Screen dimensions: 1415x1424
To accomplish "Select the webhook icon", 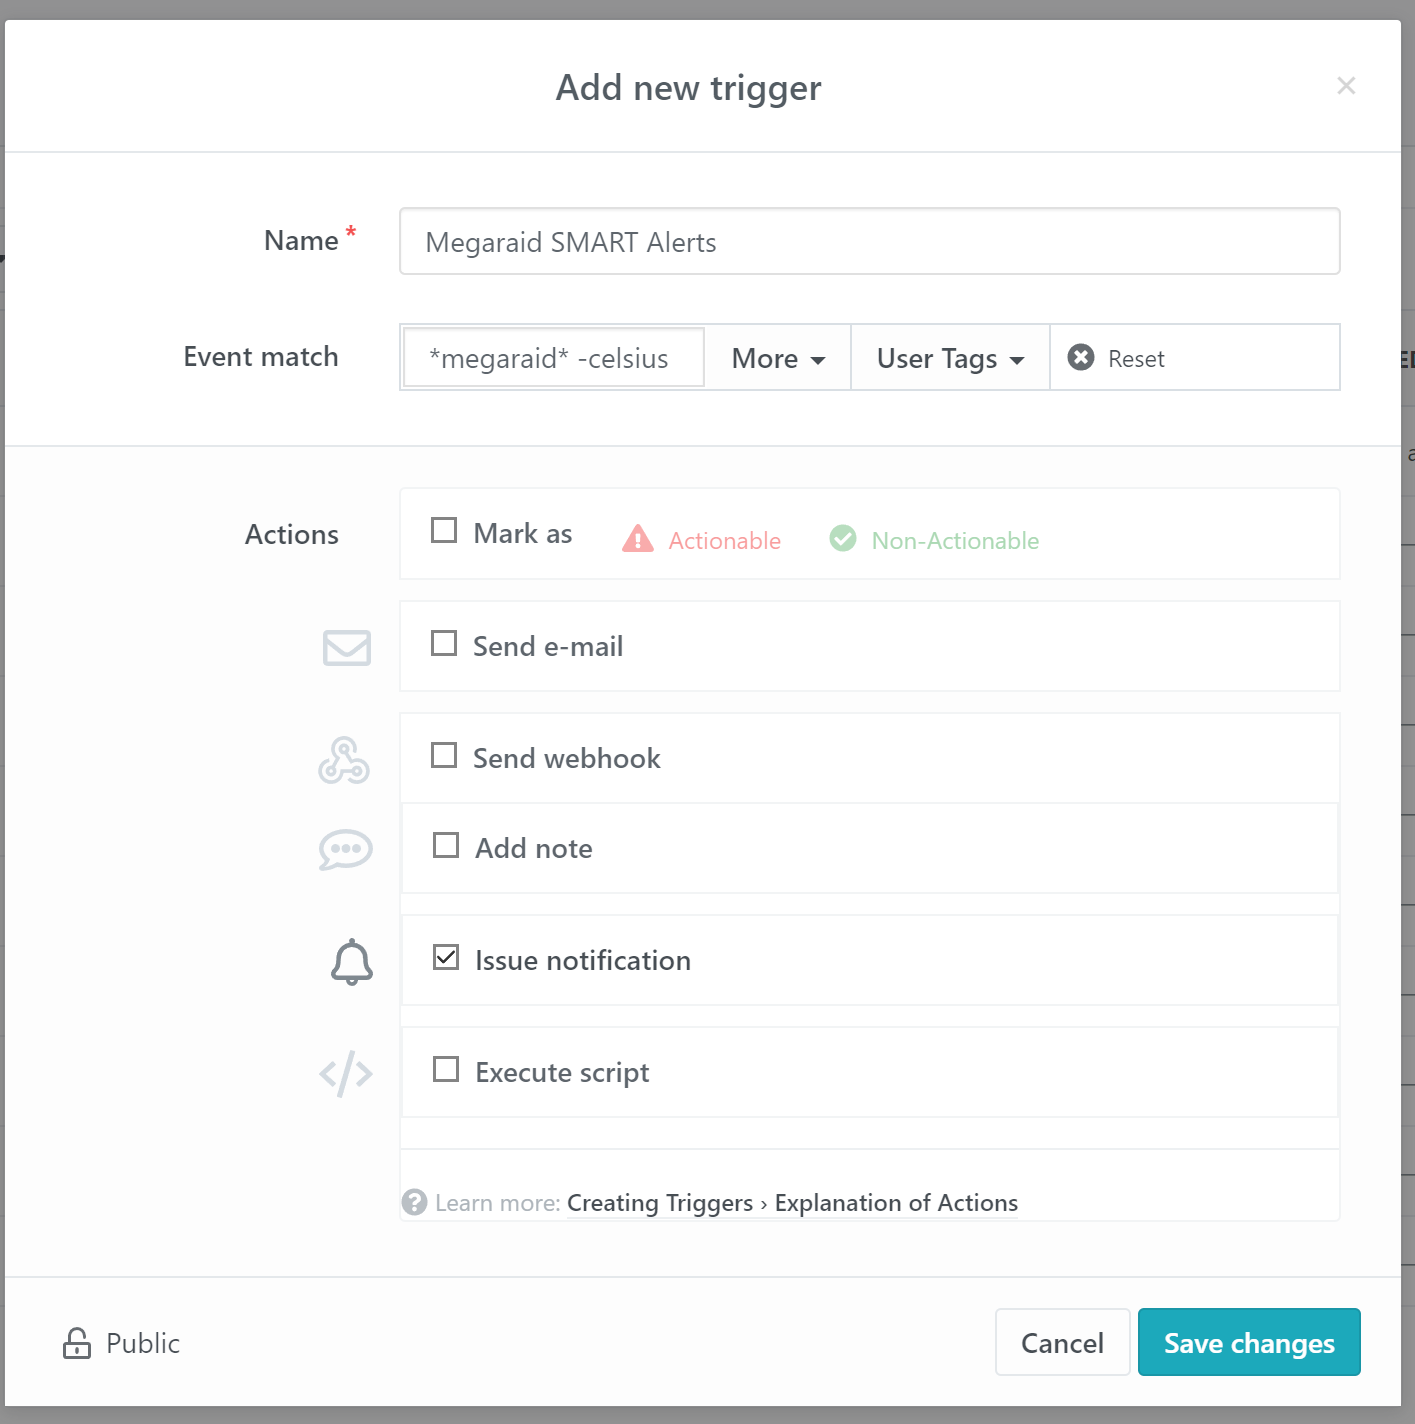I will [344, 760].
